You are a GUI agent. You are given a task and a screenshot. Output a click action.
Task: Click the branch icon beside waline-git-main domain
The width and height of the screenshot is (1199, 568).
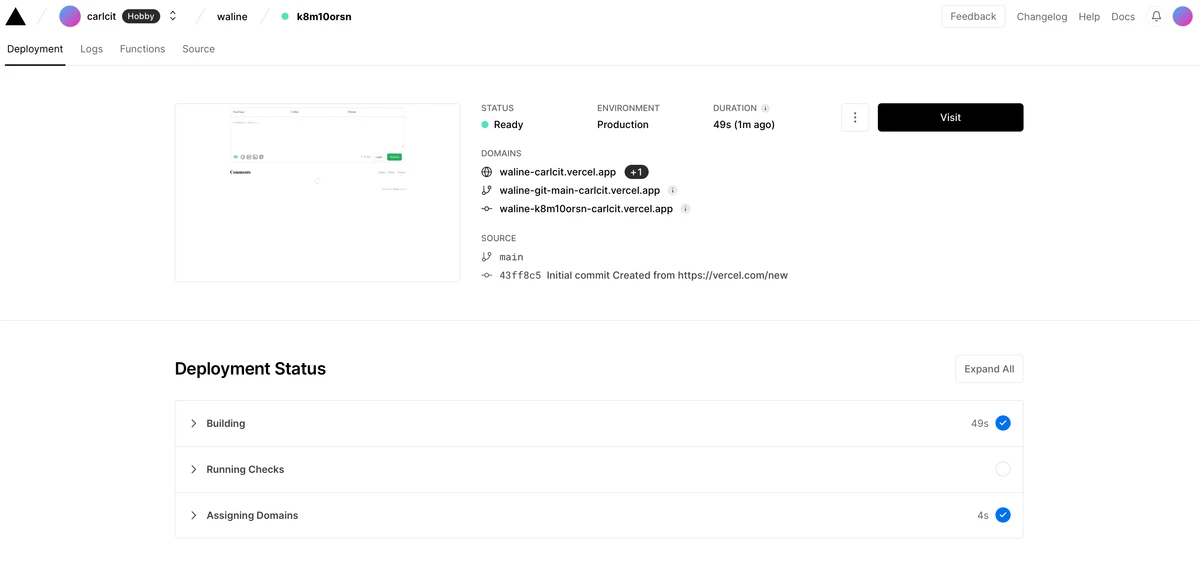click(x=486, y=190)
